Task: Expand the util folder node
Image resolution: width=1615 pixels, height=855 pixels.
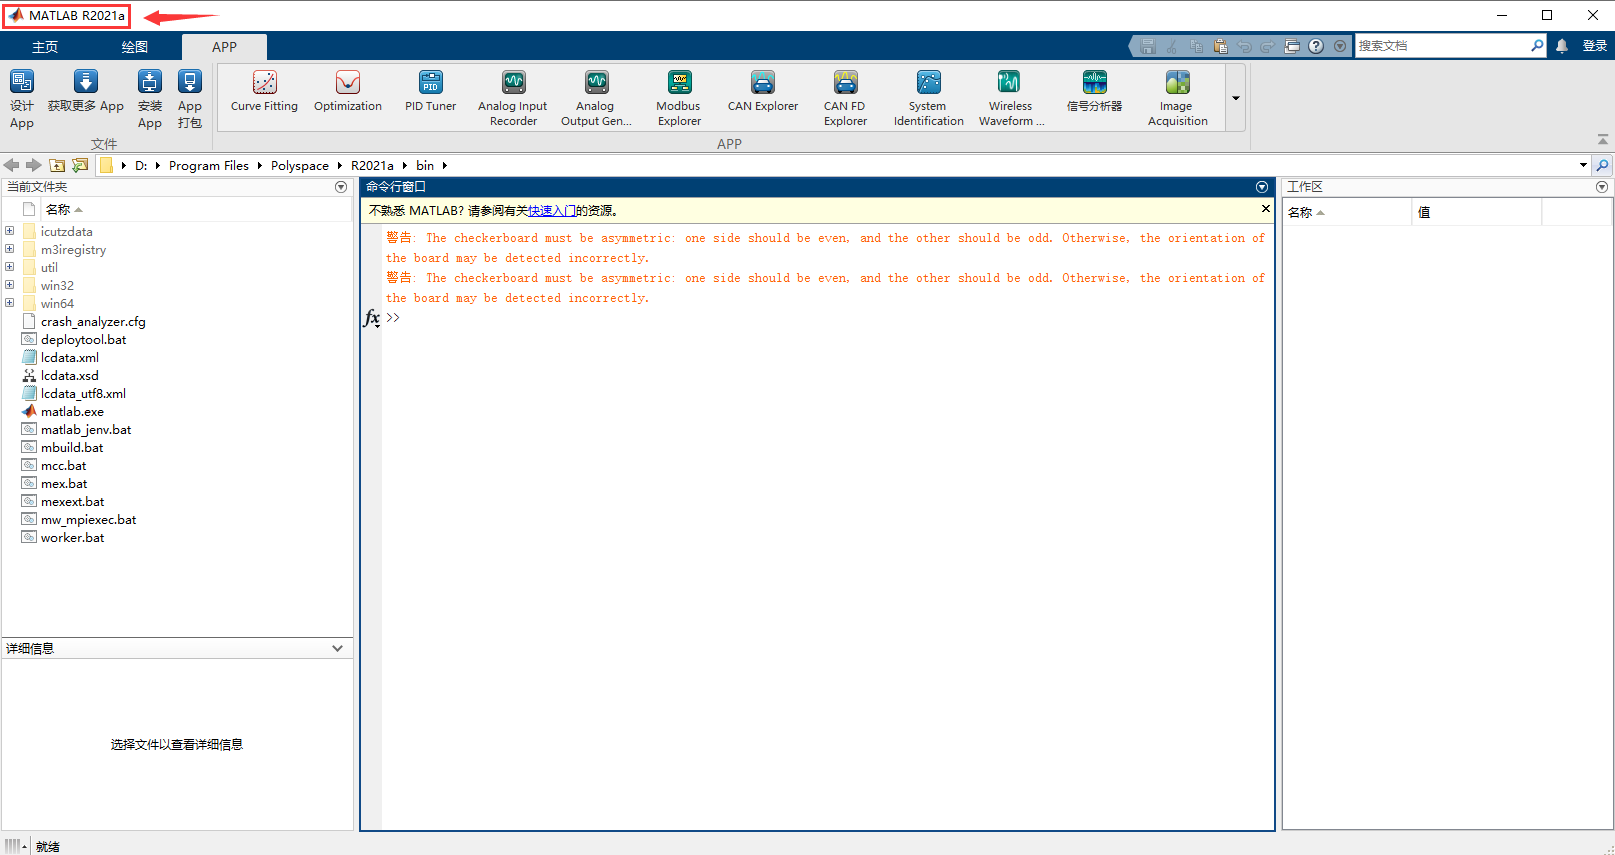Action: click(10, 267)
